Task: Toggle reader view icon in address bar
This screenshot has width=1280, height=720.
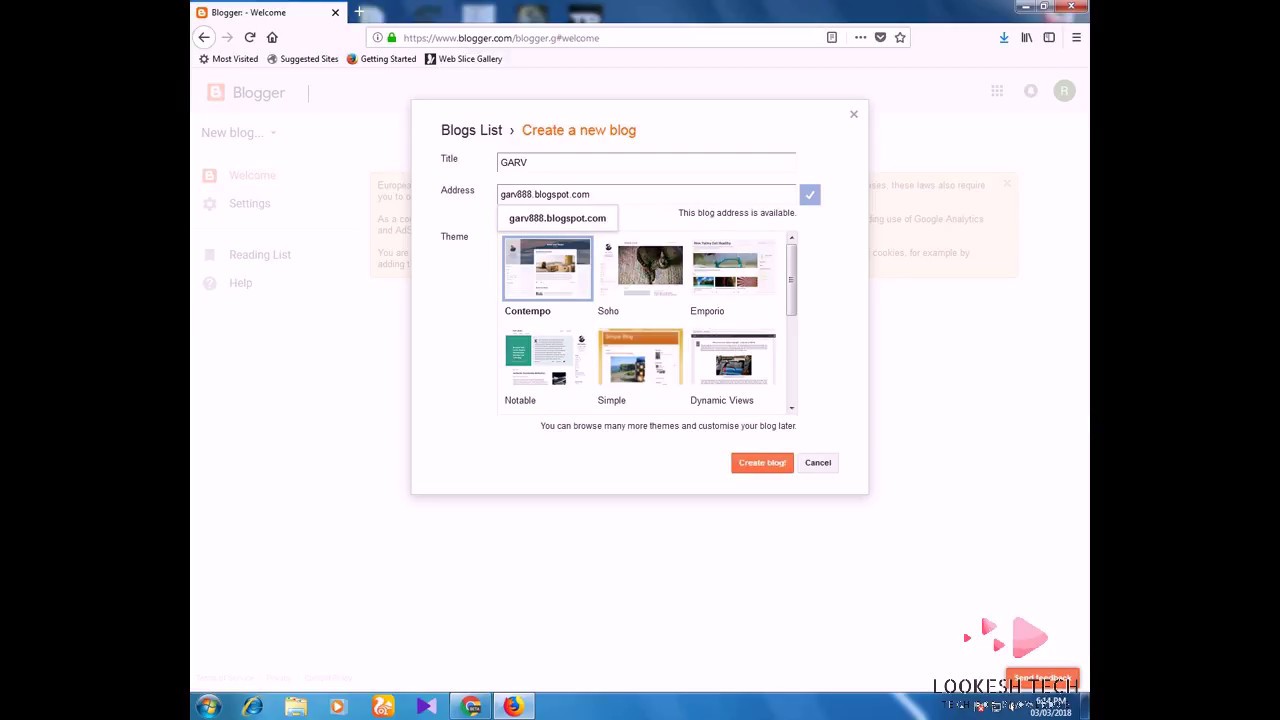Action: point(832,38)
